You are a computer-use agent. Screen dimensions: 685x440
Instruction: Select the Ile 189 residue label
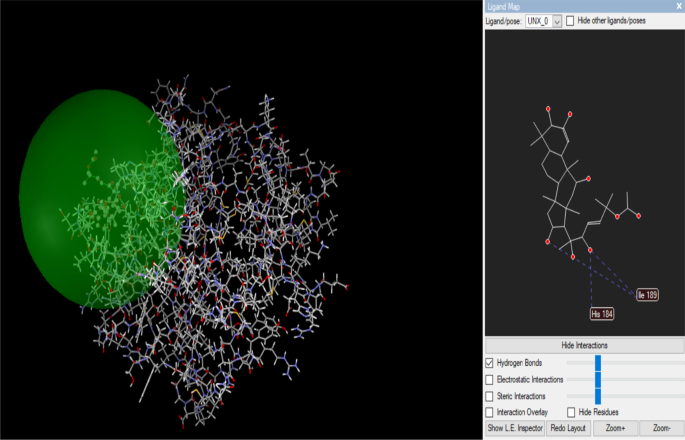649,295
